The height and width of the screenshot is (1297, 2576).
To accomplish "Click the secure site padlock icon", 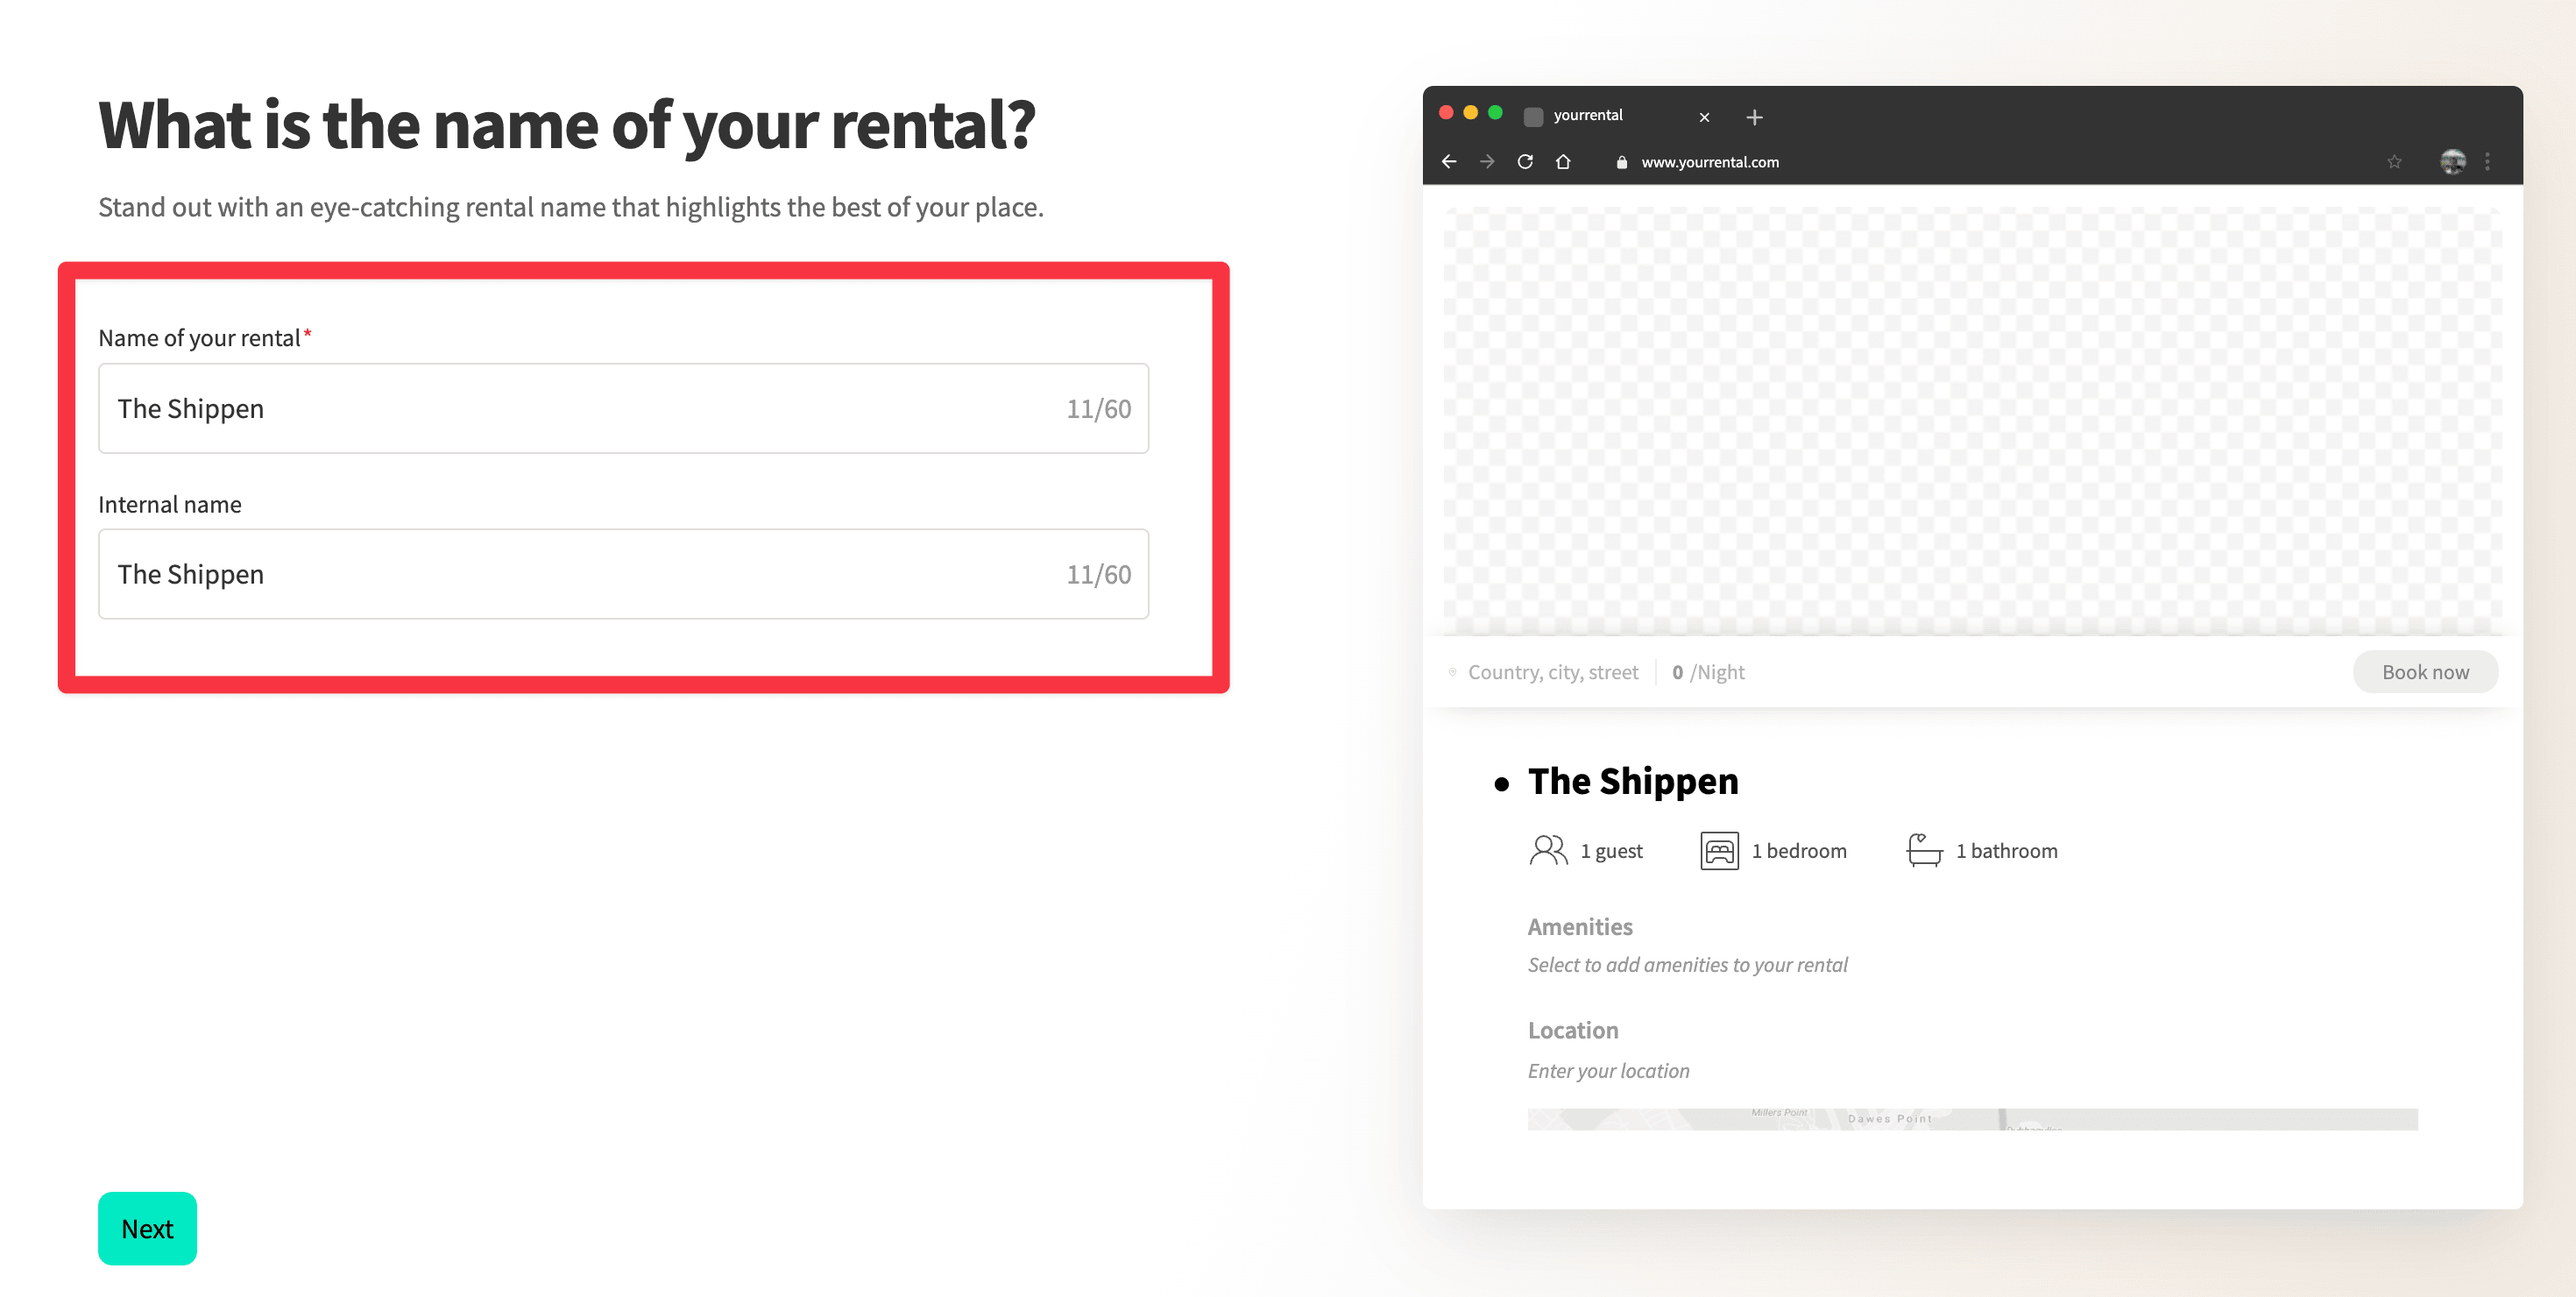I will pos(1622,161).
